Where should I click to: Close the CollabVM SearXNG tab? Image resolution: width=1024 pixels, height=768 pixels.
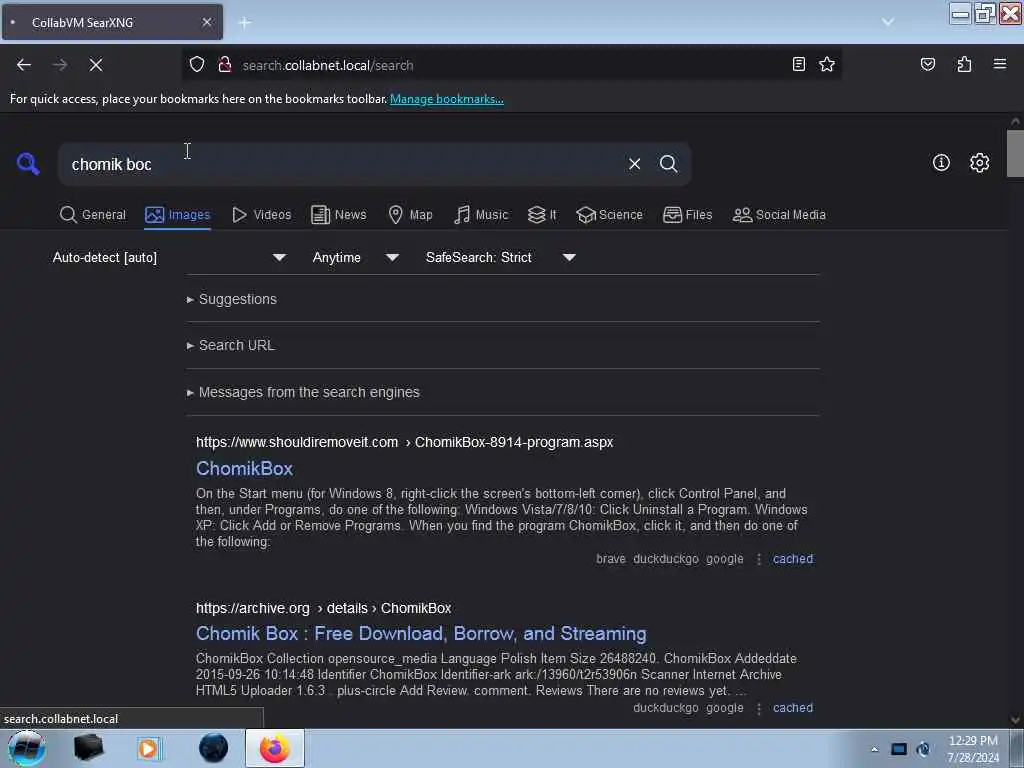pyautogui.click(x=206, y=22)
